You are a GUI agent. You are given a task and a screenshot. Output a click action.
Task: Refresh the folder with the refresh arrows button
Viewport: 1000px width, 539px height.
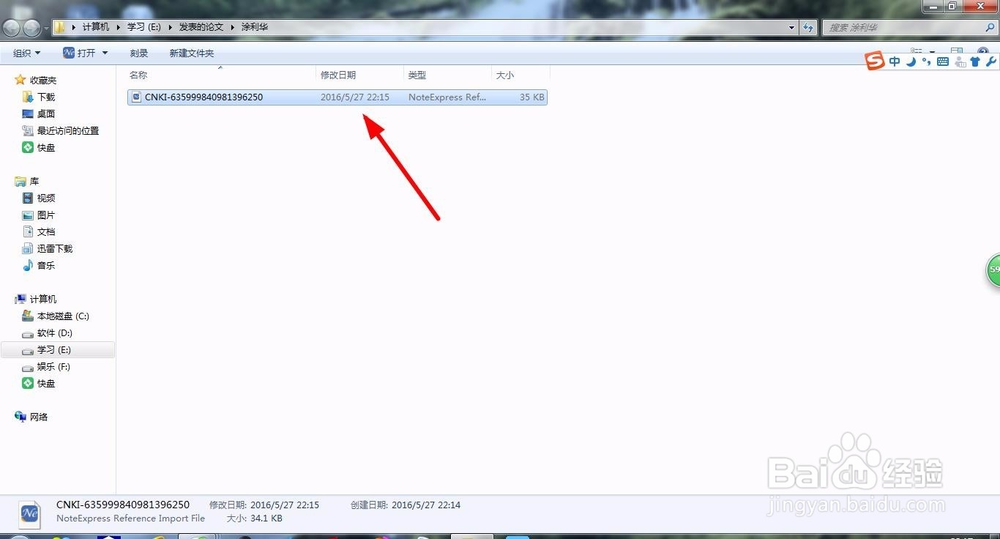(x=809, y=27)
